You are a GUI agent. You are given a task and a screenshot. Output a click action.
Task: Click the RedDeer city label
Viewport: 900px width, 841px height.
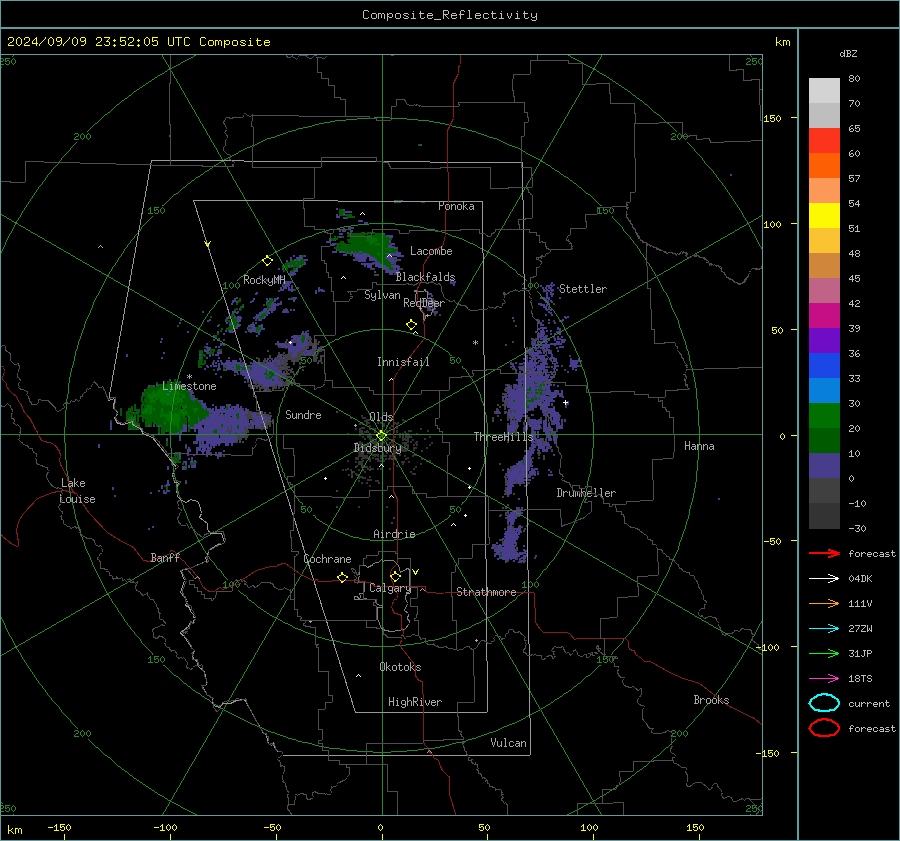(x=424, y=303)
